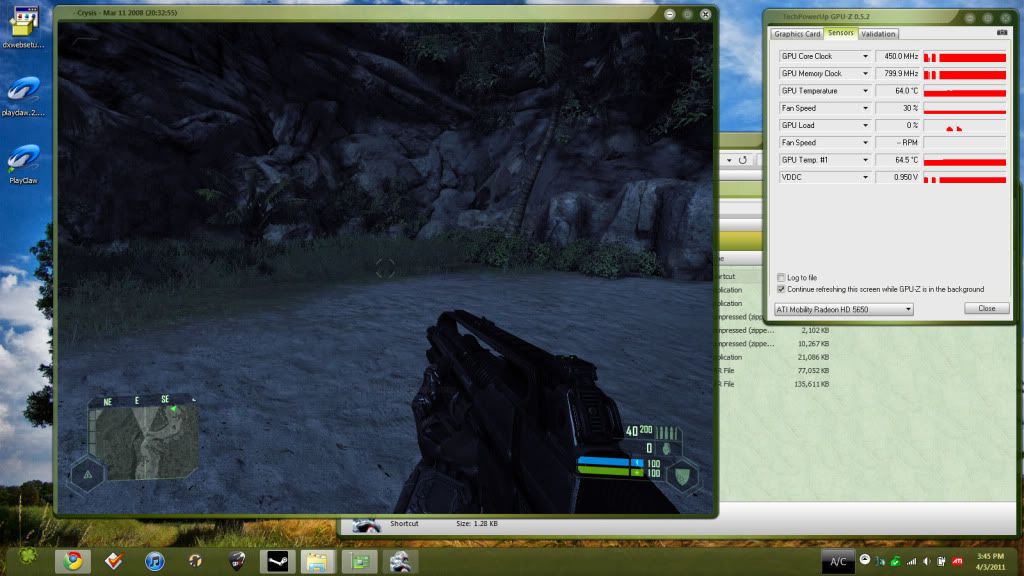Click the Size: 1.28 KB detail in Explorer
The height and width of the screenshot is (576, 1024).
pyautogui.click(x=477, y=524)
